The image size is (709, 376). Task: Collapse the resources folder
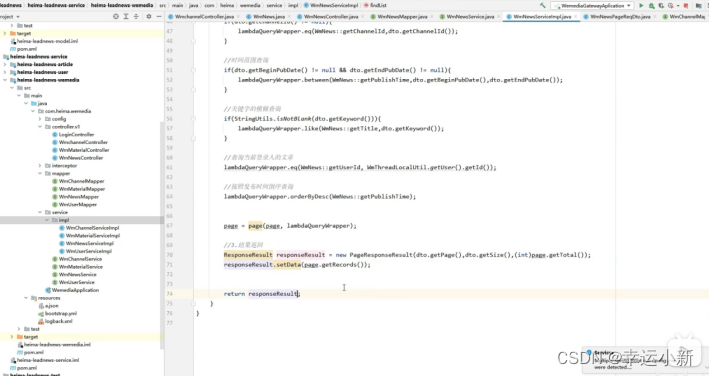click(26, 298)
